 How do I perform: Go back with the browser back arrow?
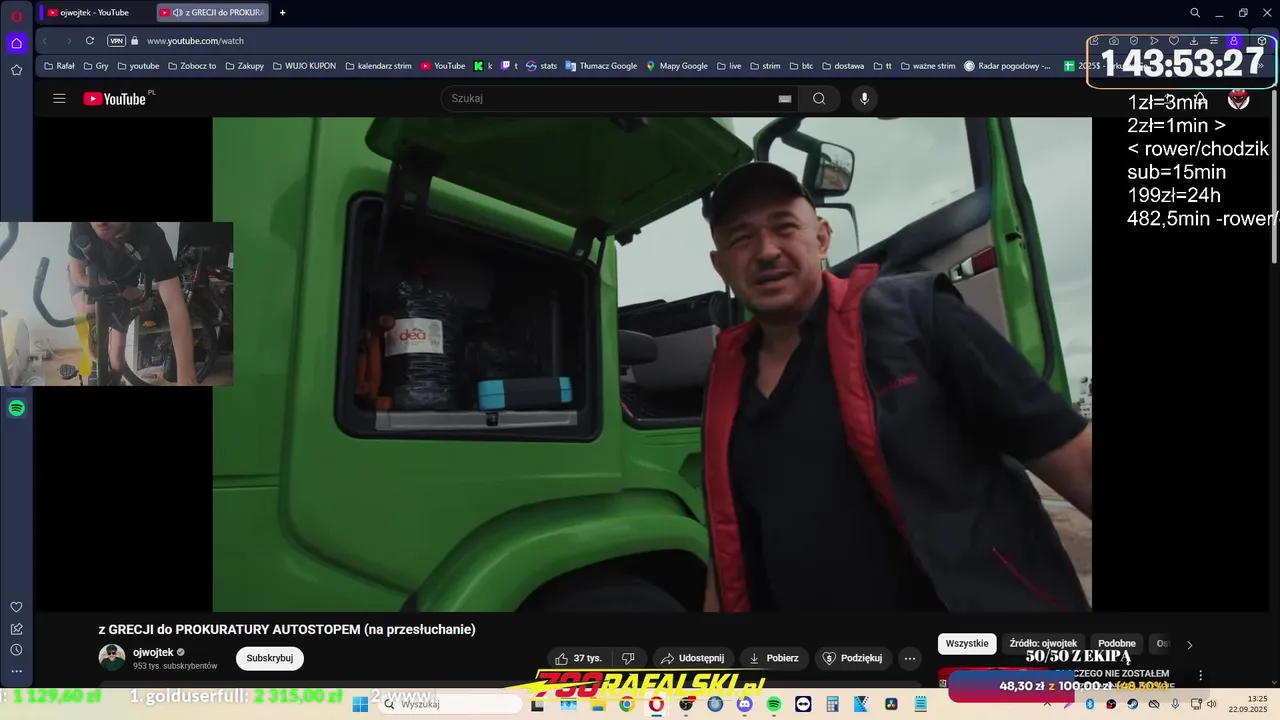point(45,41)
